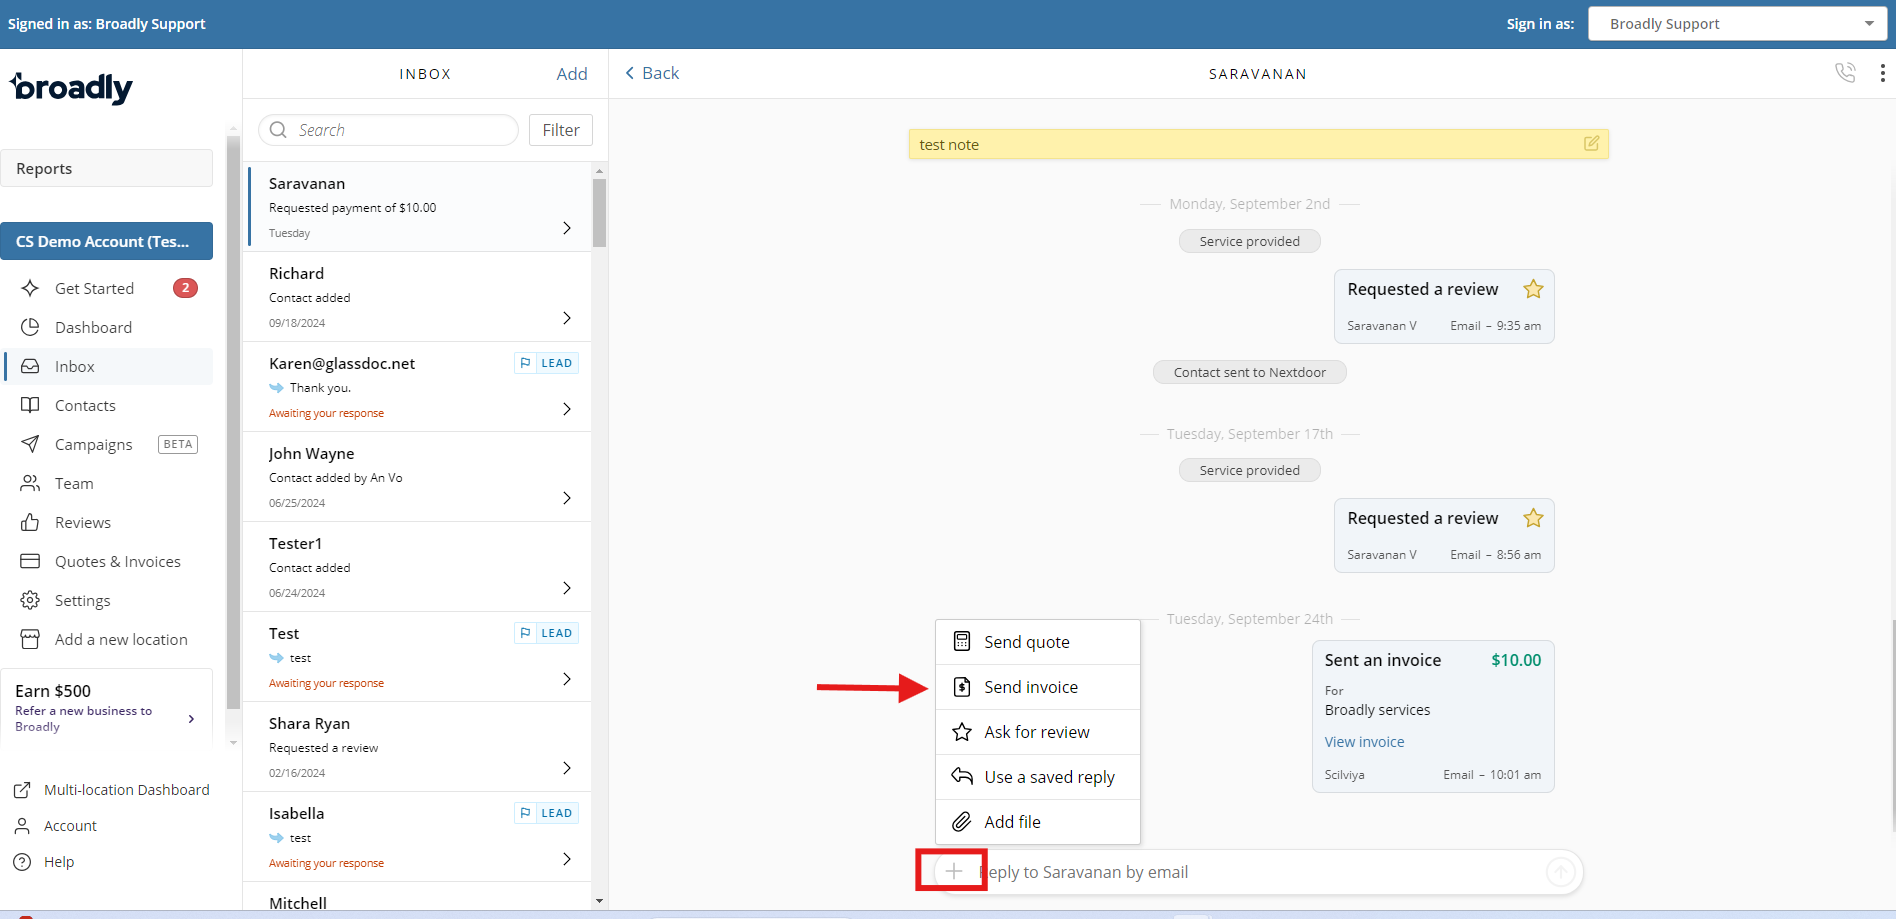Viewport: 1896px width, 919px height.
Task: Click the Send quote calculator icon
Action: pos(962,641)
